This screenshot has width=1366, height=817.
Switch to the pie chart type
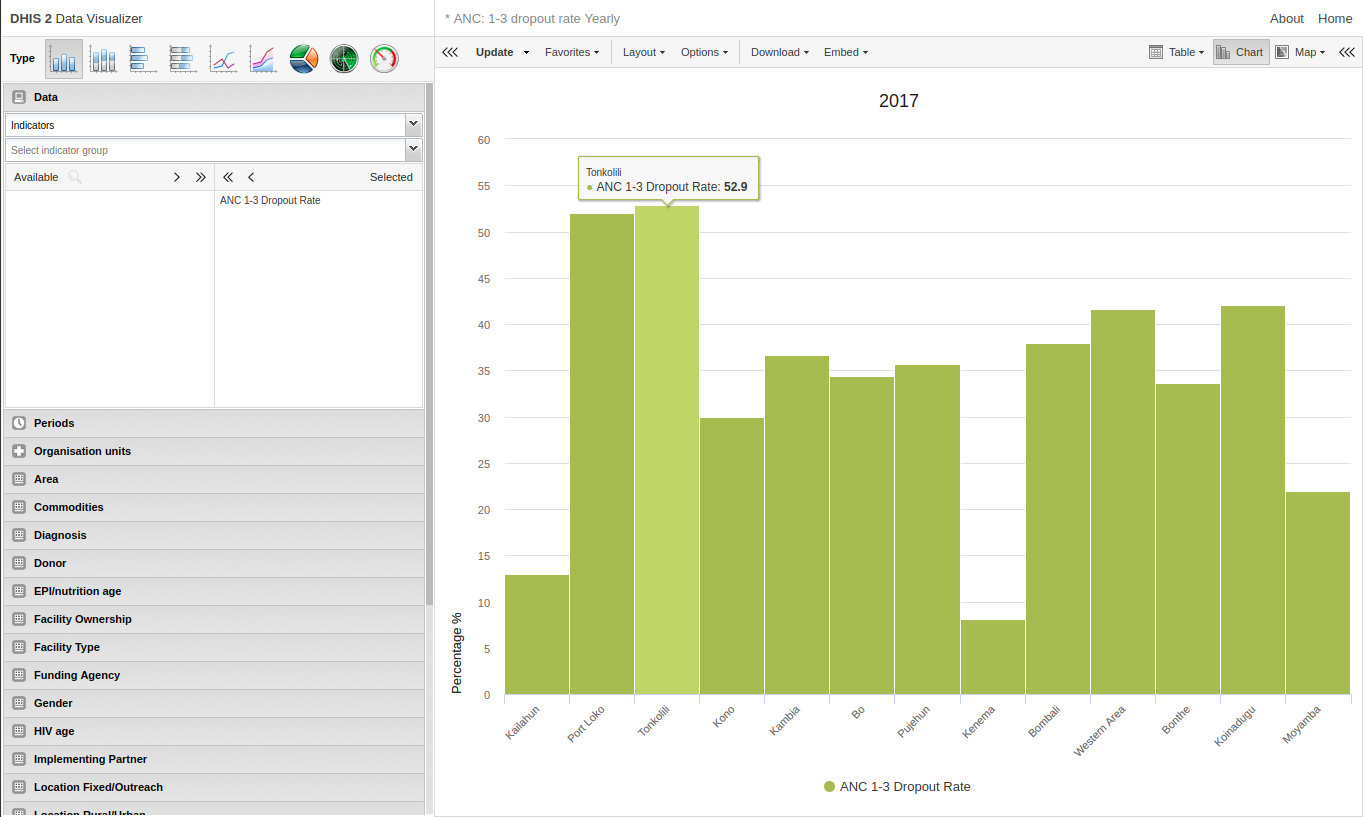point(303,58)
